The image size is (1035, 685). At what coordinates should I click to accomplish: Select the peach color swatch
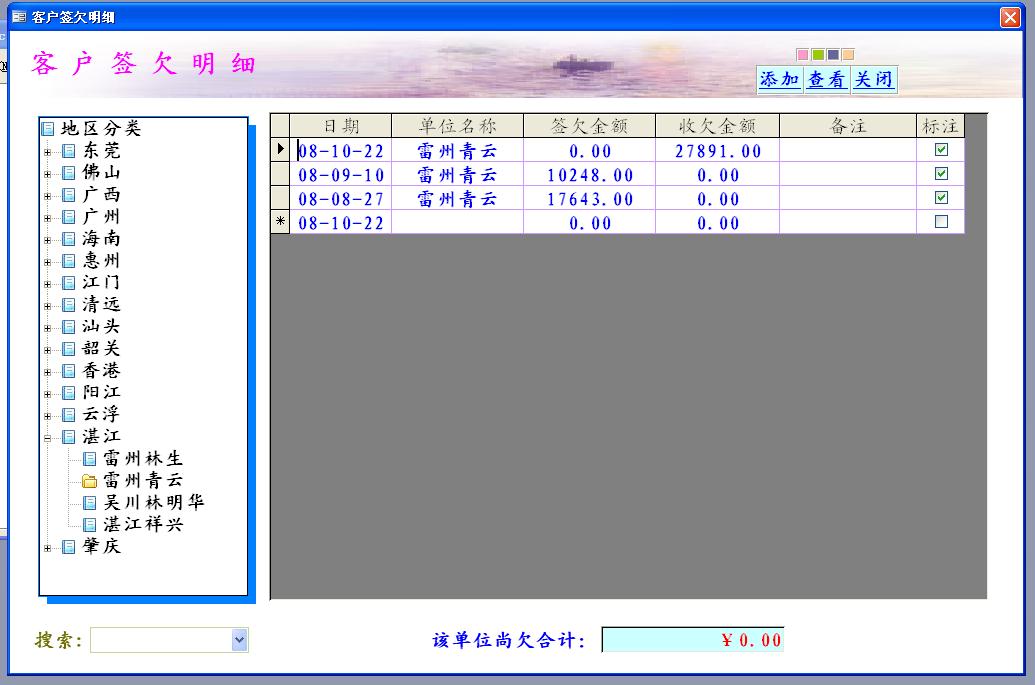point(848,55)
